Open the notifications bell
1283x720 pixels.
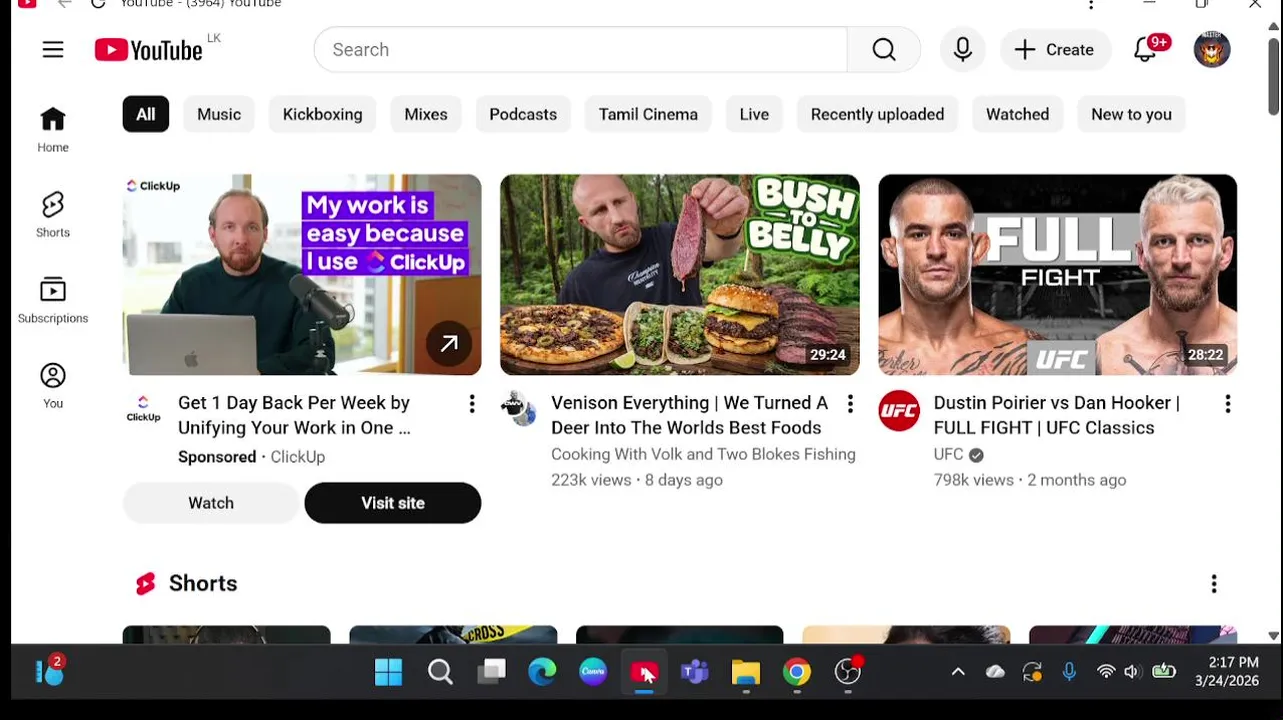1145,50
